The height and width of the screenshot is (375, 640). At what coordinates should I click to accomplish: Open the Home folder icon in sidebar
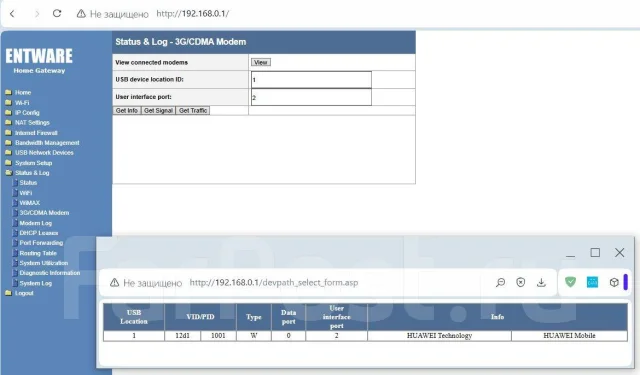pos(8,92)
